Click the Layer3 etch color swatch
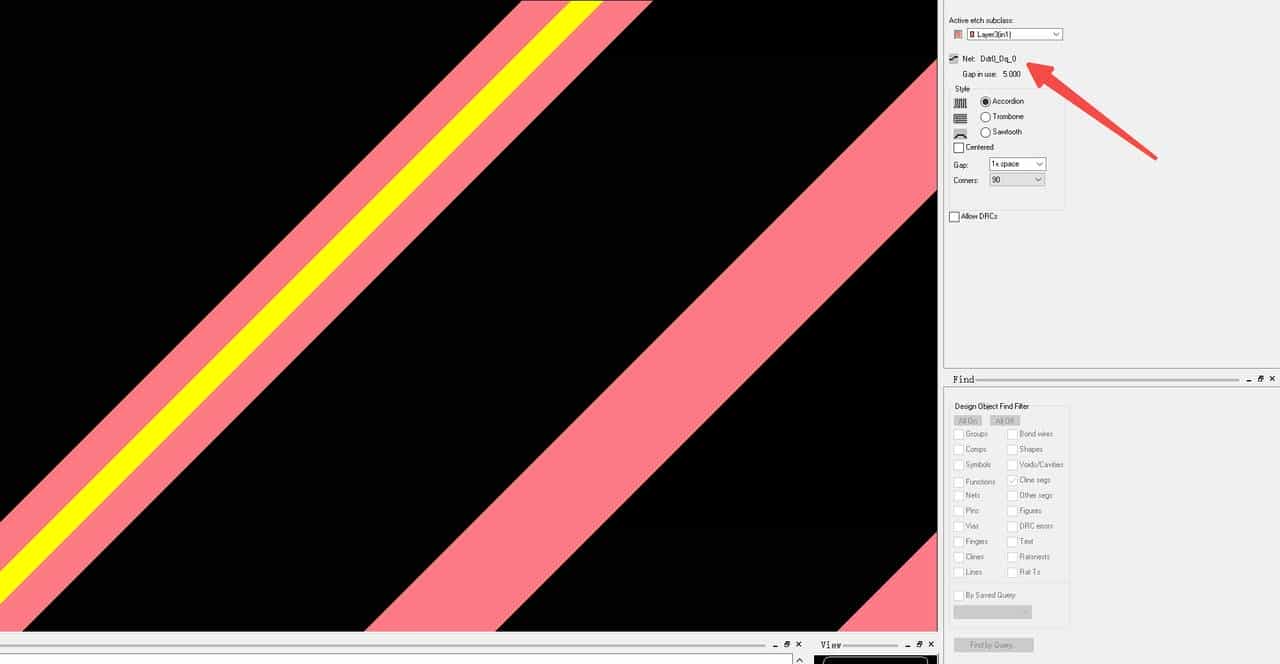 958,35
